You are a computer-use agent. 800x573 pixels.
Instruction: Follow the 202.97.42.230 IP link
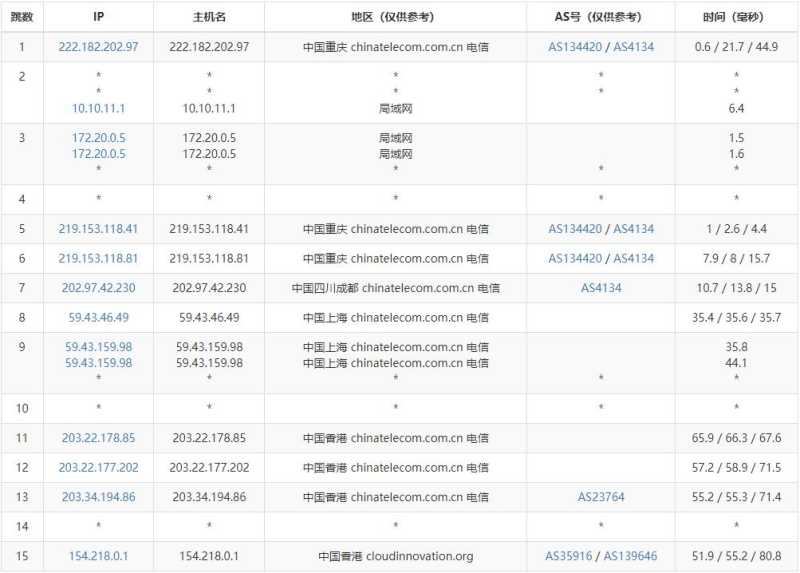(98, 288)
